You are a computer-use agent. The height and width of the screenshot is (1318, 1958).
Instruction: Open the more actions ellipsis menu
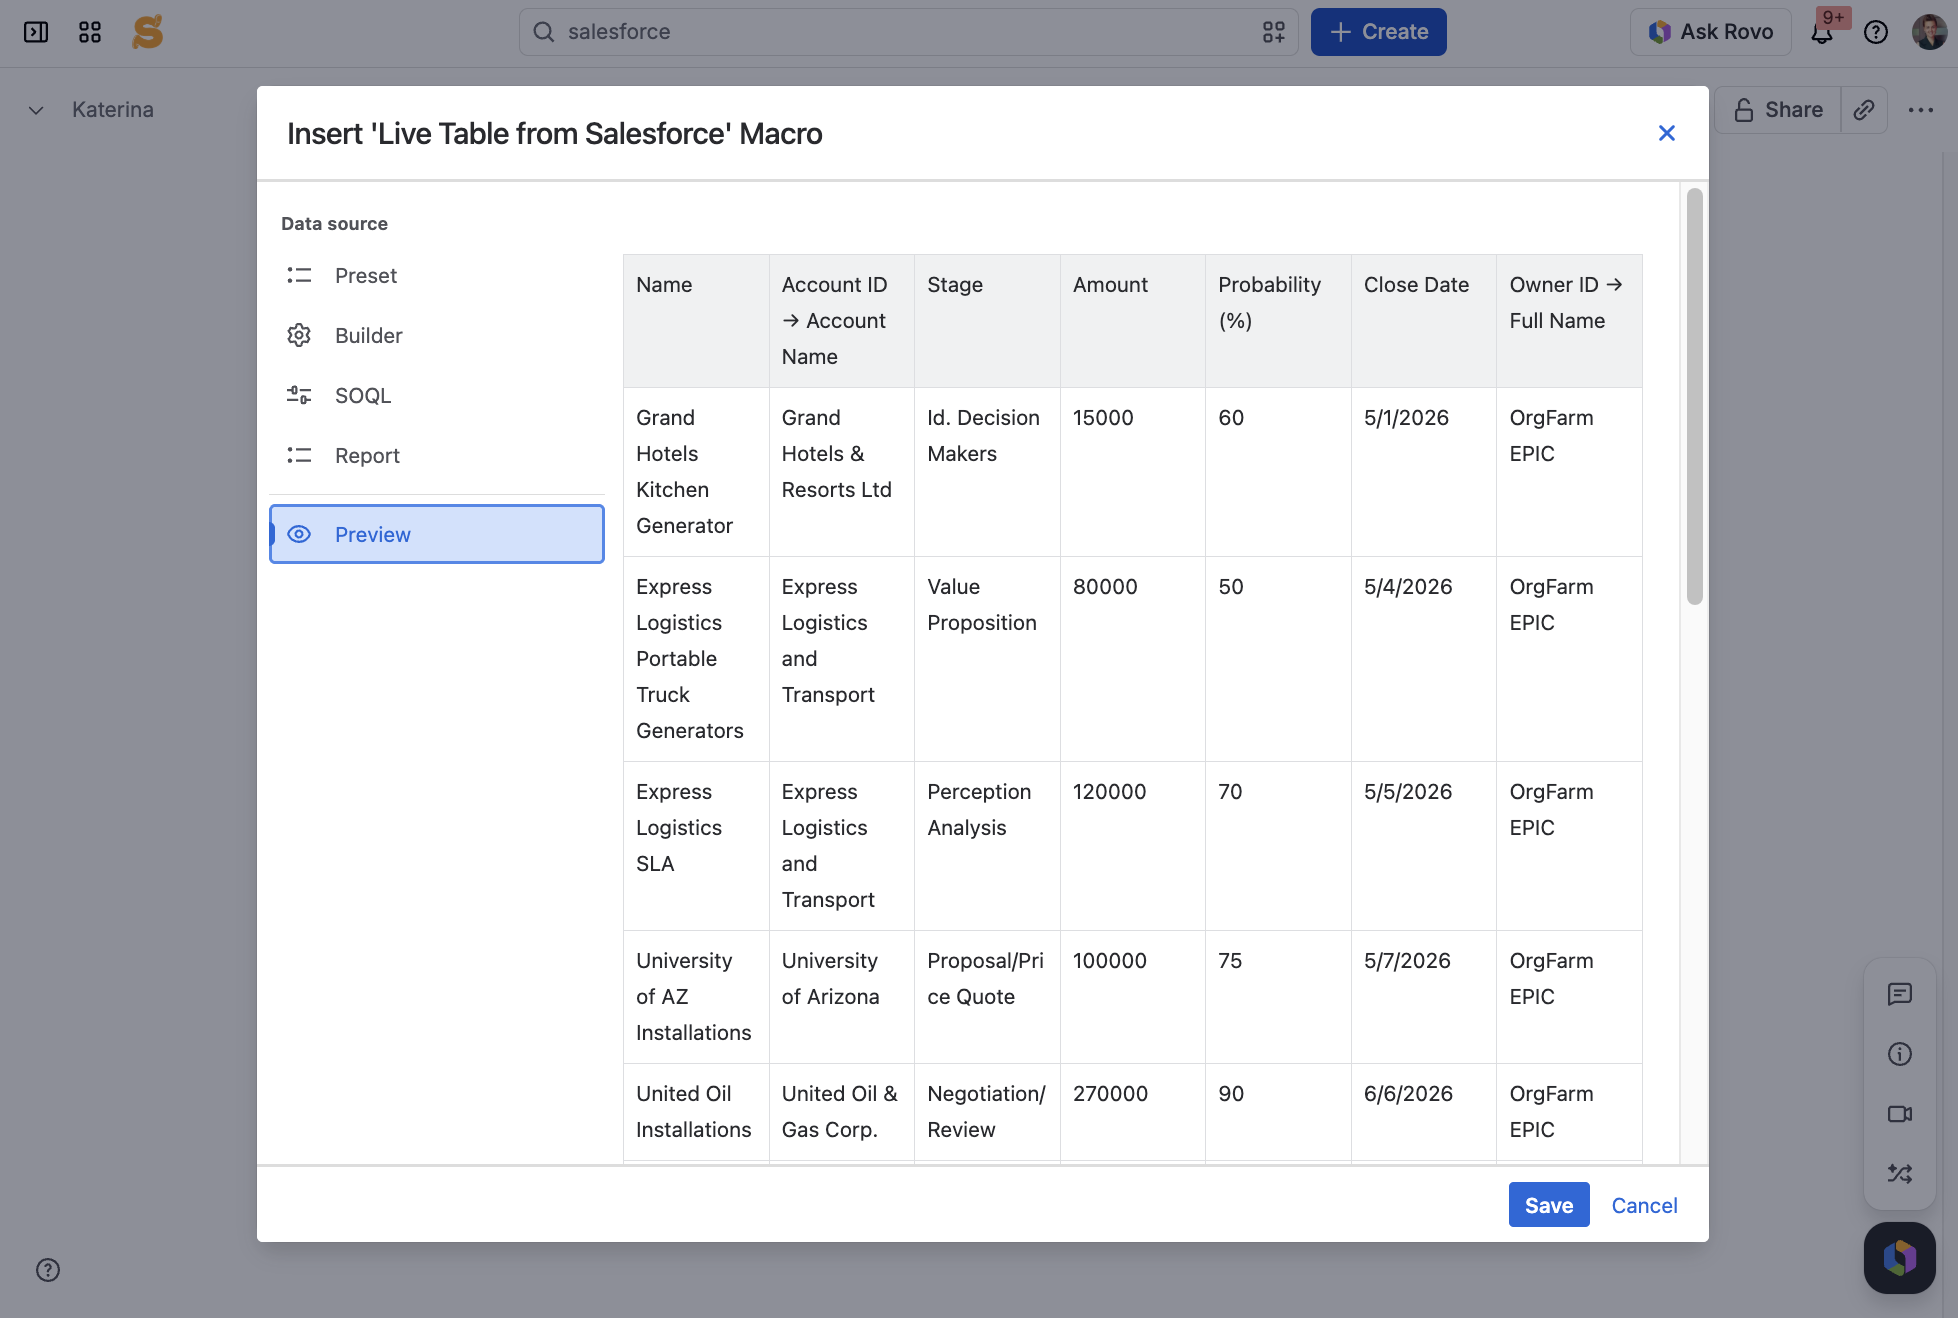(1921, 110)
